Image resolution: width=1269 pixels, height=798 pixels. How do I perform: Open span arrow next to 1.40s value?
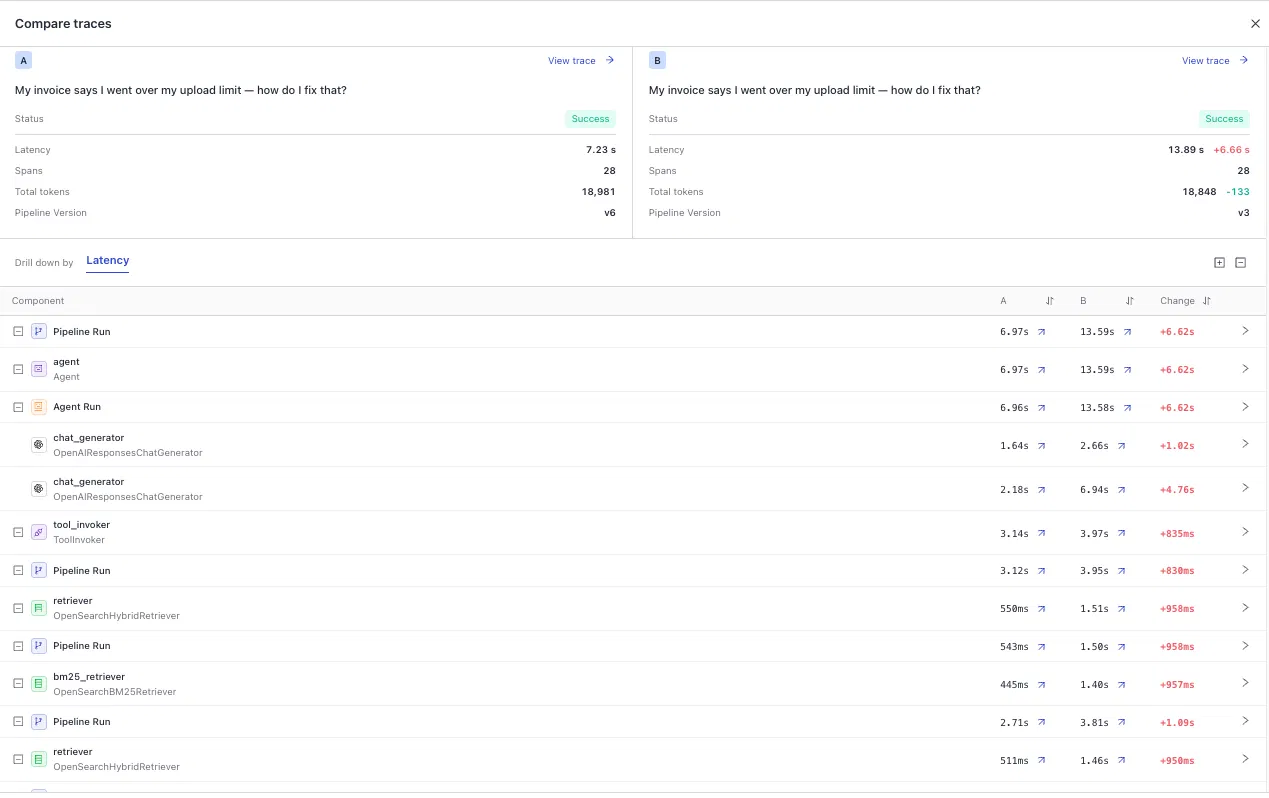pyautogui.click(x=1121, y=685)
